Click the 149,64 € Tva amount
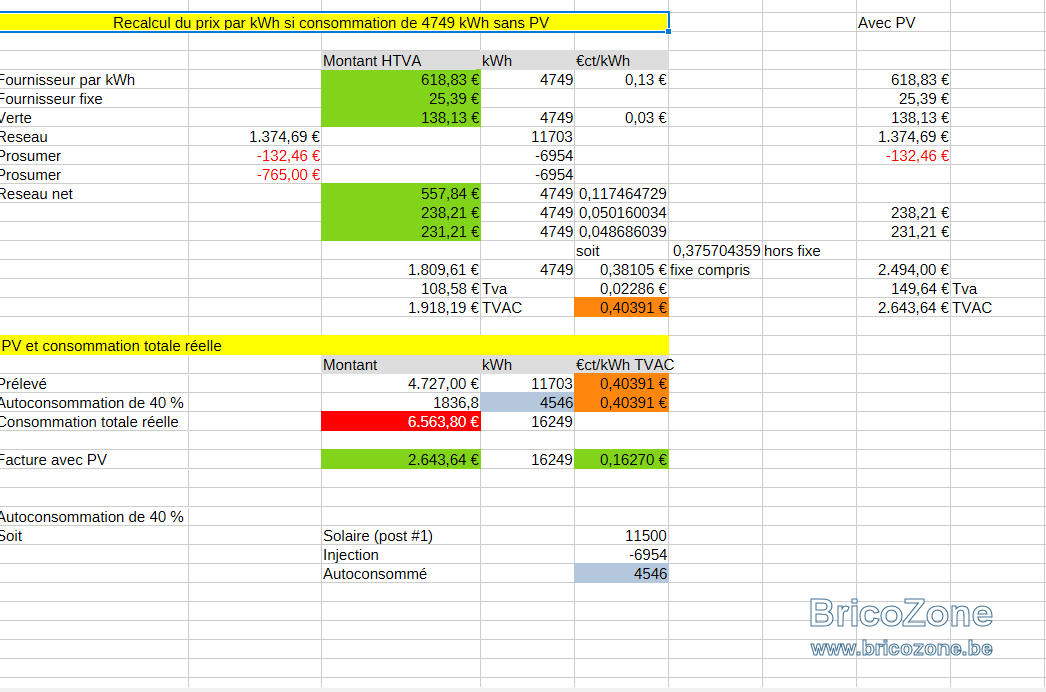The image size is (1046, 692). 903,289
